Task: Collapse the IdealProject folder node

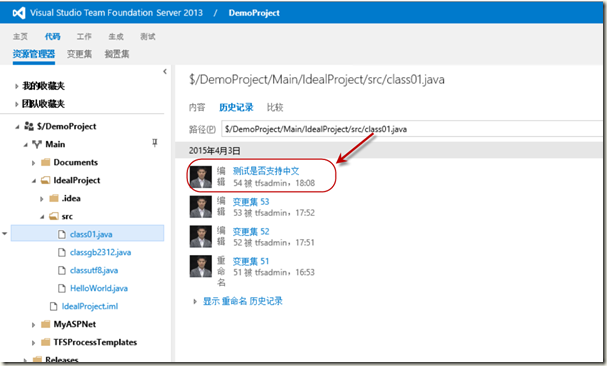Action: tap(34, 181)
